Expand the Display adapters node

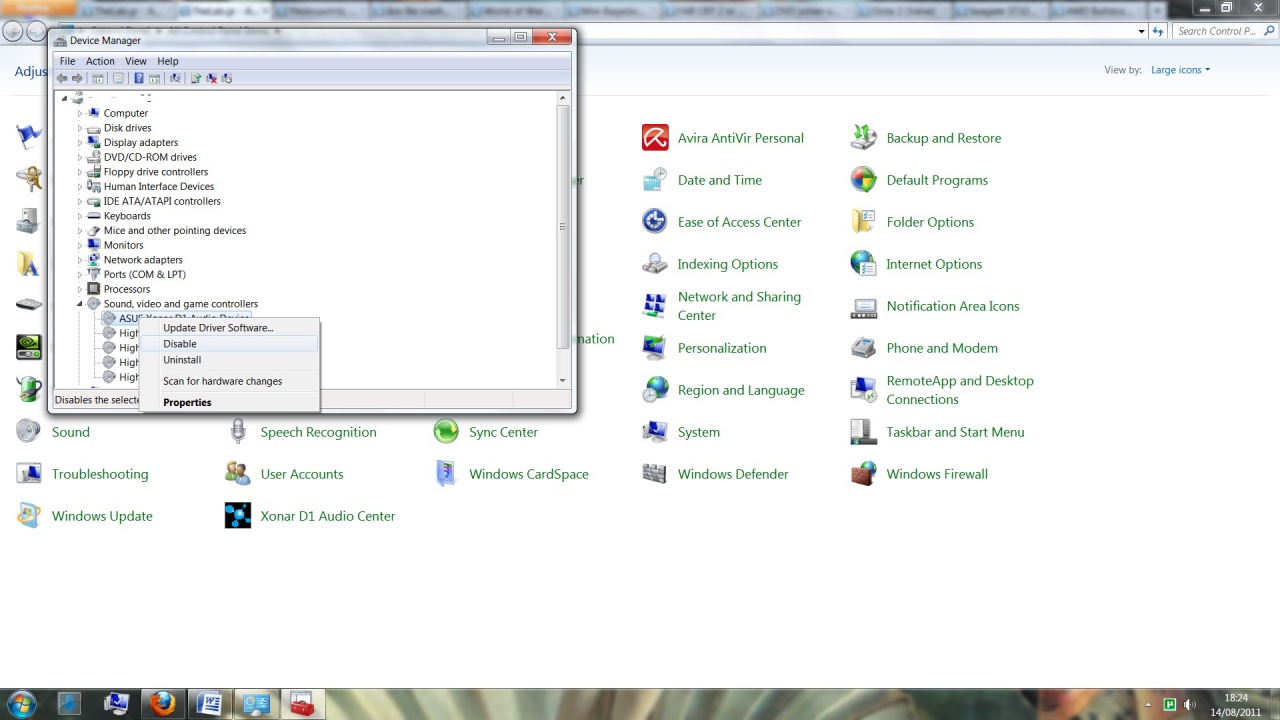[x=80, y=143]
